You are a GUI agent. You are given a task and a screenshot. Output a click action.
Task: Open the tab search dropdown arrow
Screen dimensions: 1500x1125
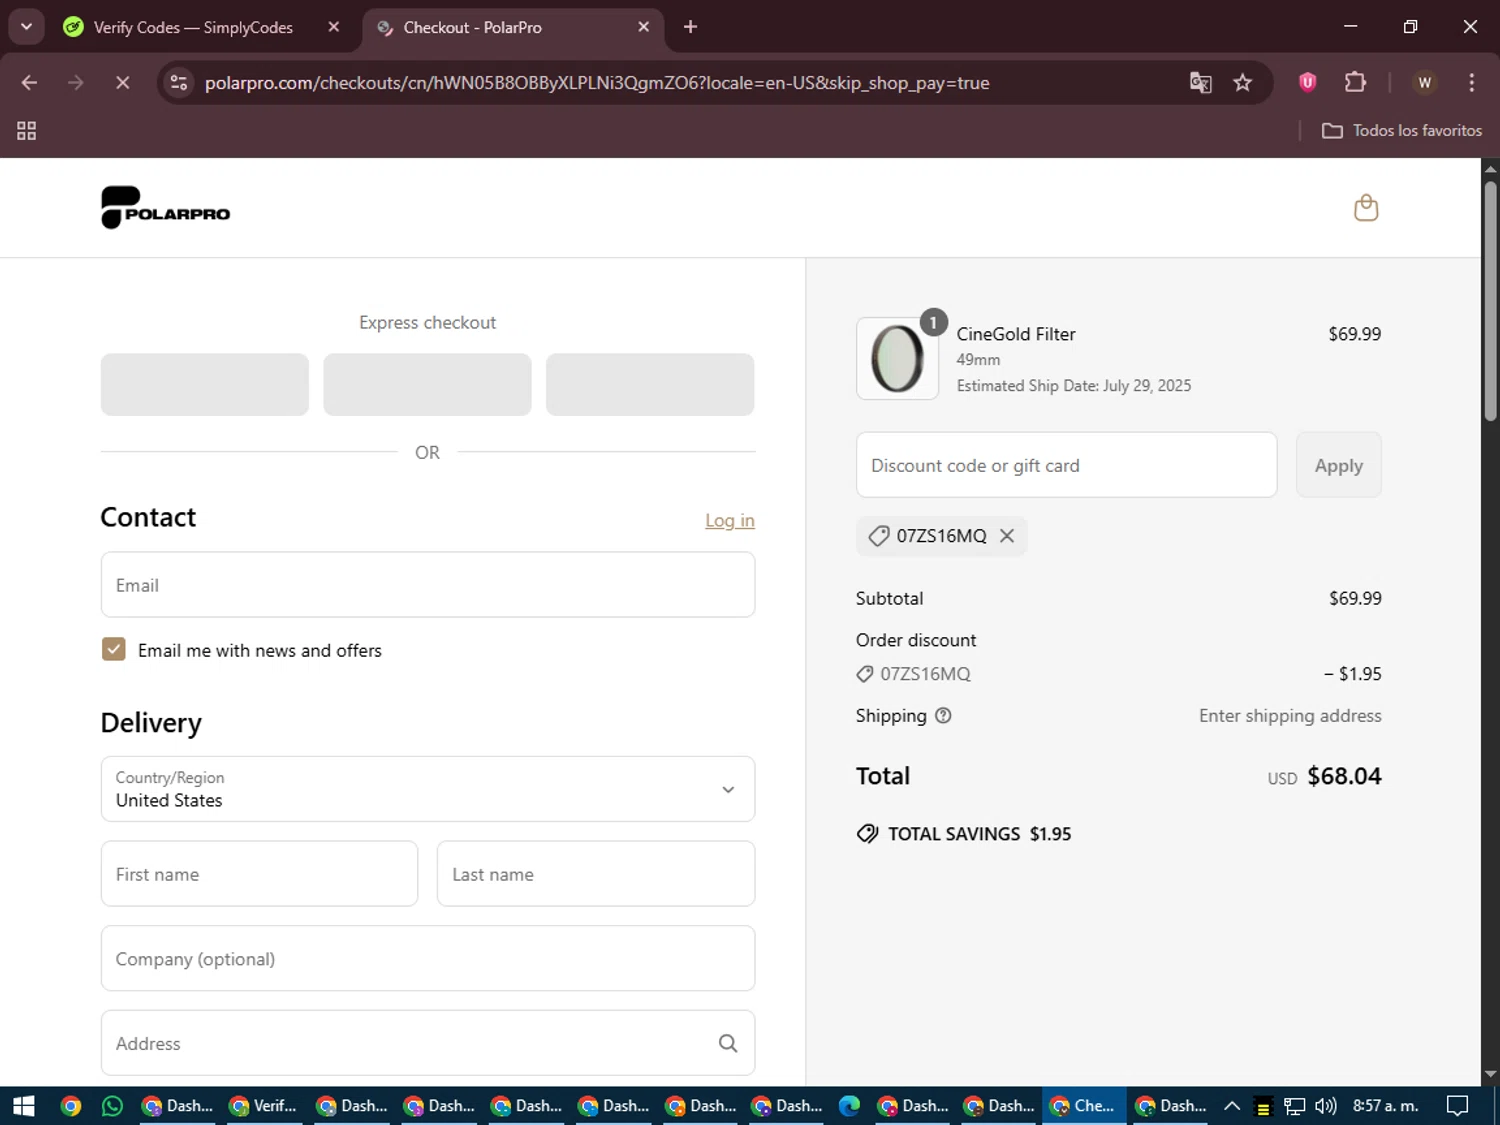(x=26, y=27)
